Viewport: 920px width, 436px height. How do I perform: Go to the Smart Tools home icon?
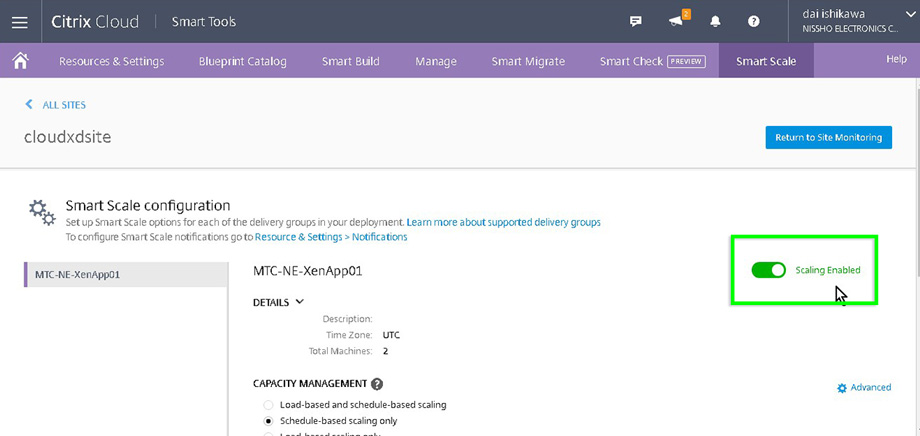[21, 60]
